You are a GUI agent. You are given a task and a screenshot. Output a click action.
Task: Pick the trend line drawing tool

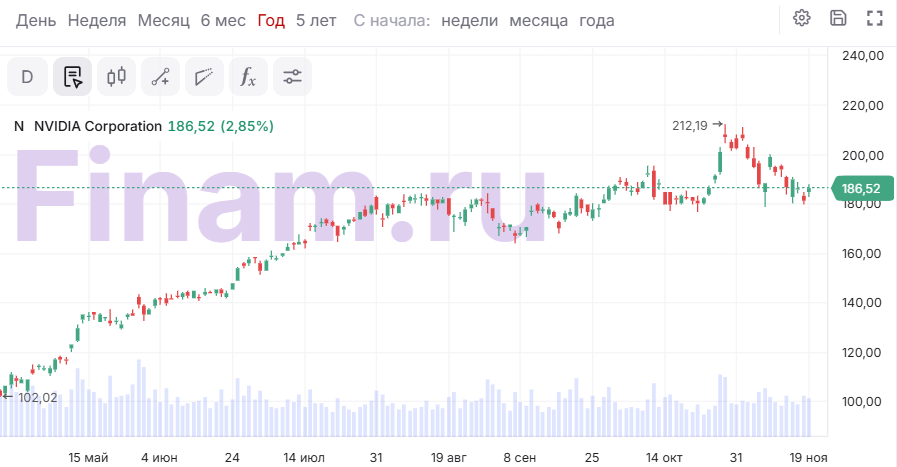click(x=160, y=76)
